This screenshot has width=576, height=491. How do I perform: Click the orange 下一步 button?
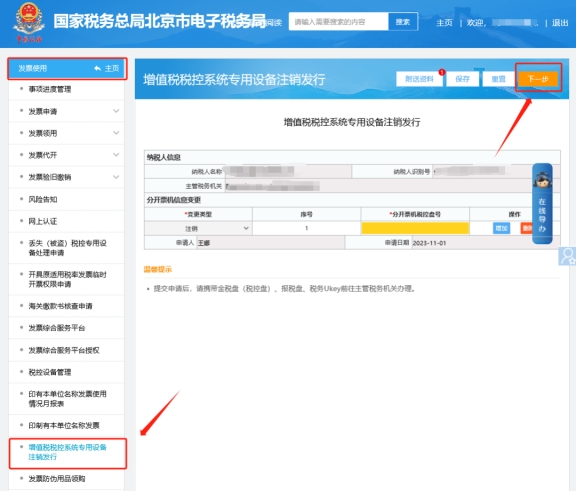538,79
